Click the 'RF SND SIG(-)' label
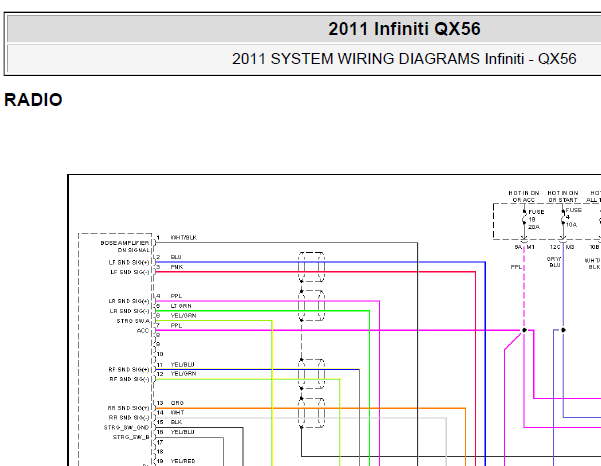The image size is (601, 466). pyautogui.click(x=129, y=379)
